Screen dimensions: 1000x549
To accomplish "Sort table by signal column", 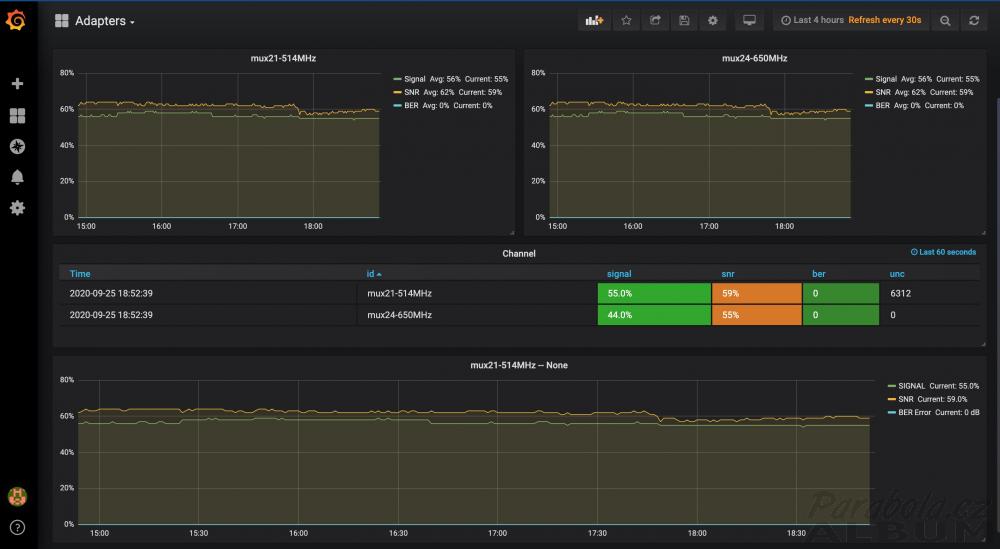I will [619, 274].
